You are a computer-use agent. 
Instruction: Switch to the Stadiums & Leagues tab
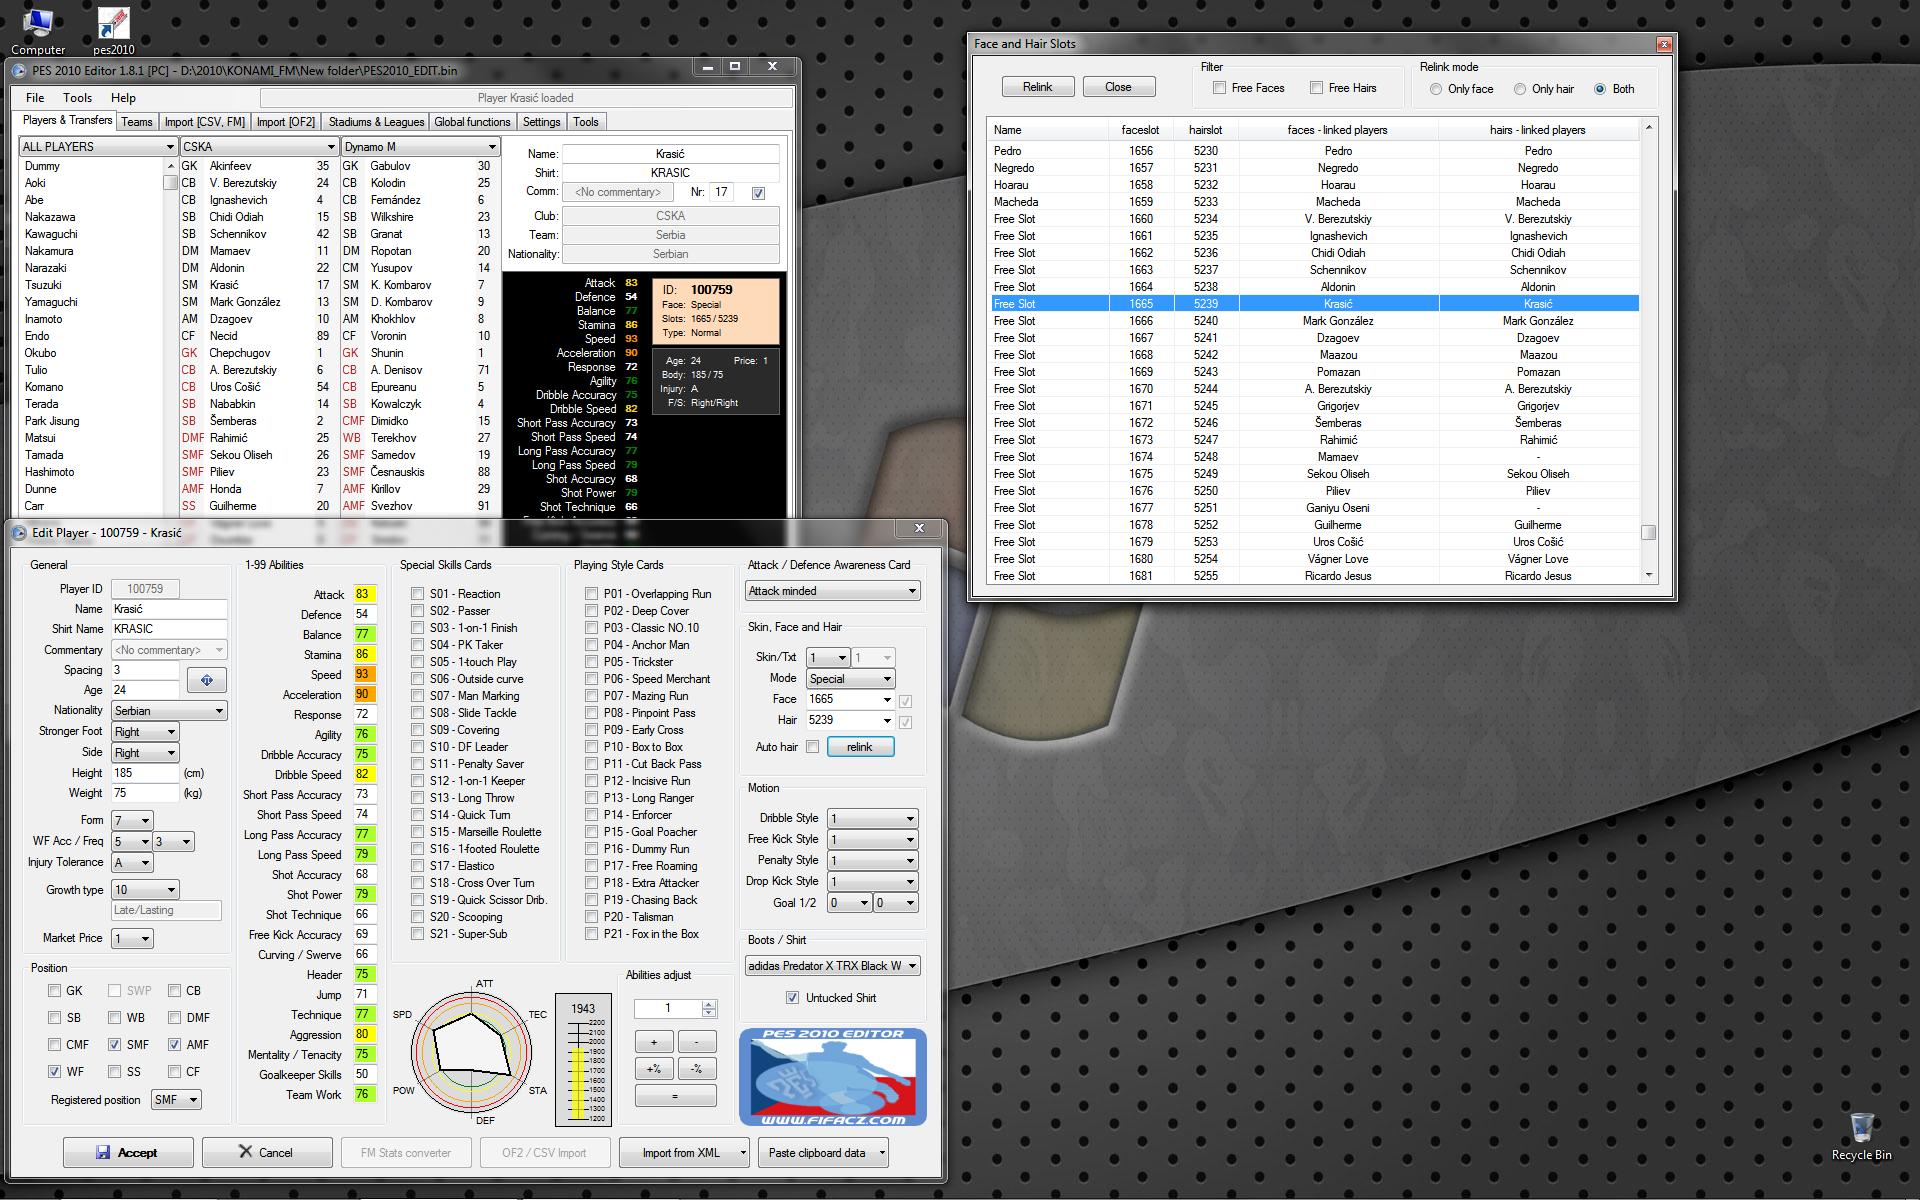(x=376, y=122)
